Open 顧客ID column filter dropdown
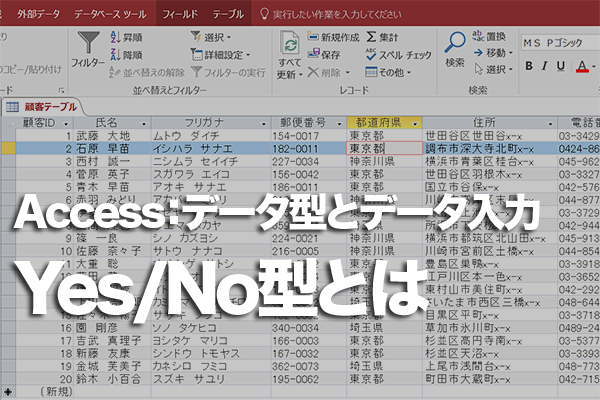 (x=66, y=124)
